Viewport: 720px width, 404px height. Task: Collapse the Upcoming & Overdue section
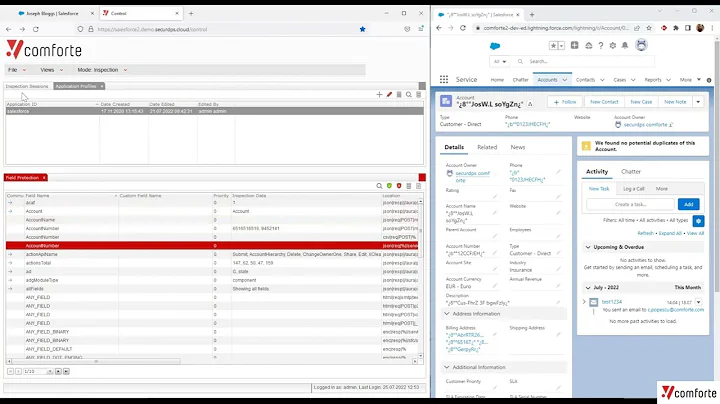point(588,247)
